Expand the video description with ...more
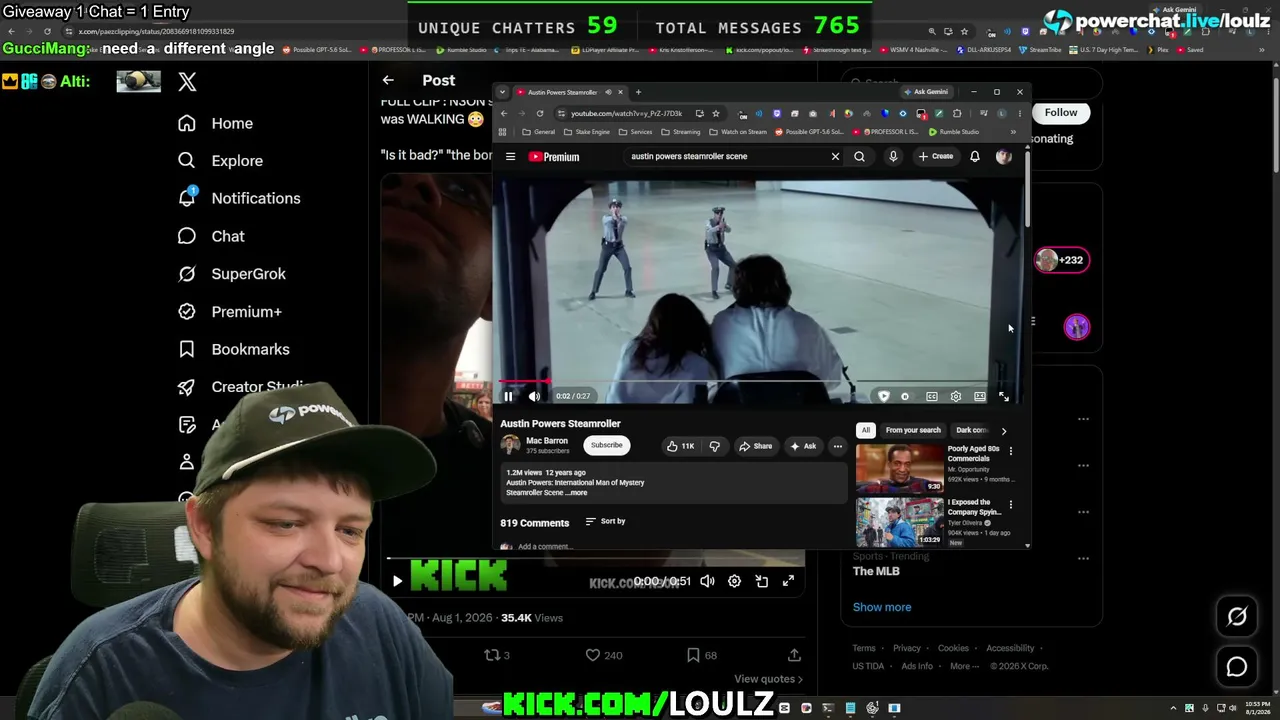 [578, 493]
